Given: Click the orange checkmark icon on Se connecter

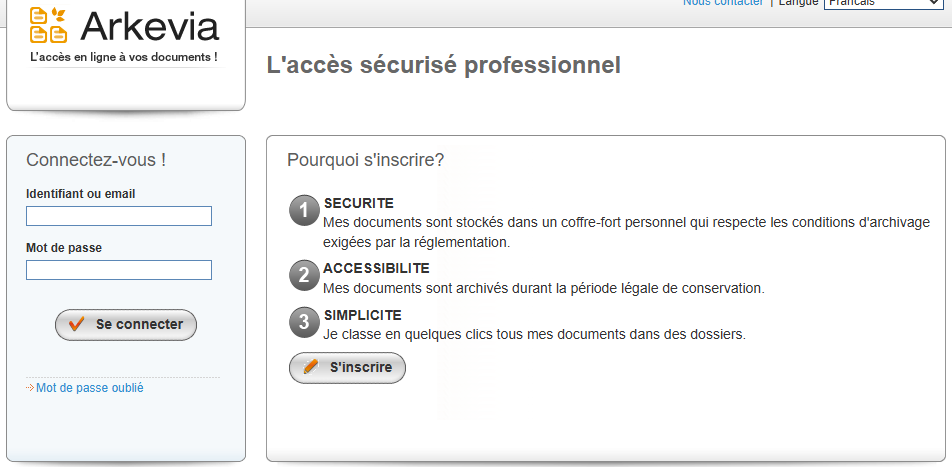Looking at the screenshot, I should (x=76, y=325).
